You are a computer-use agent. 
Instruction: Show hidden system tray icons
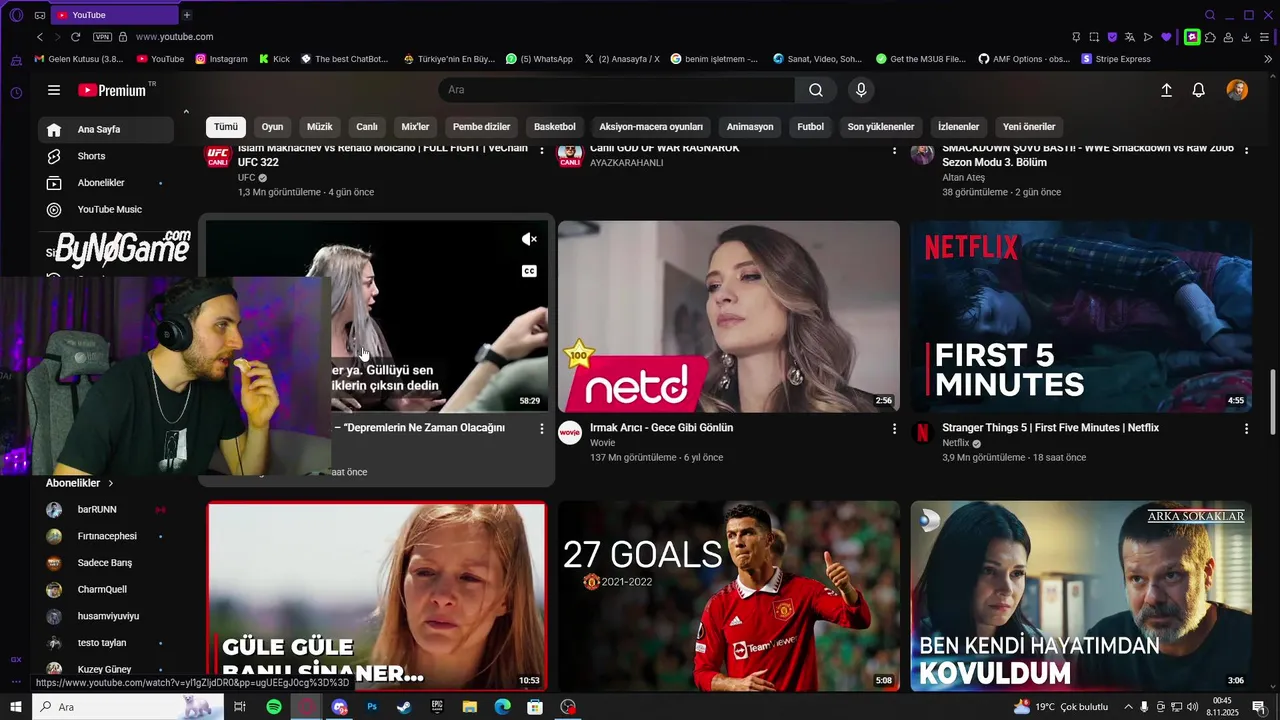tap(1127, 707)
